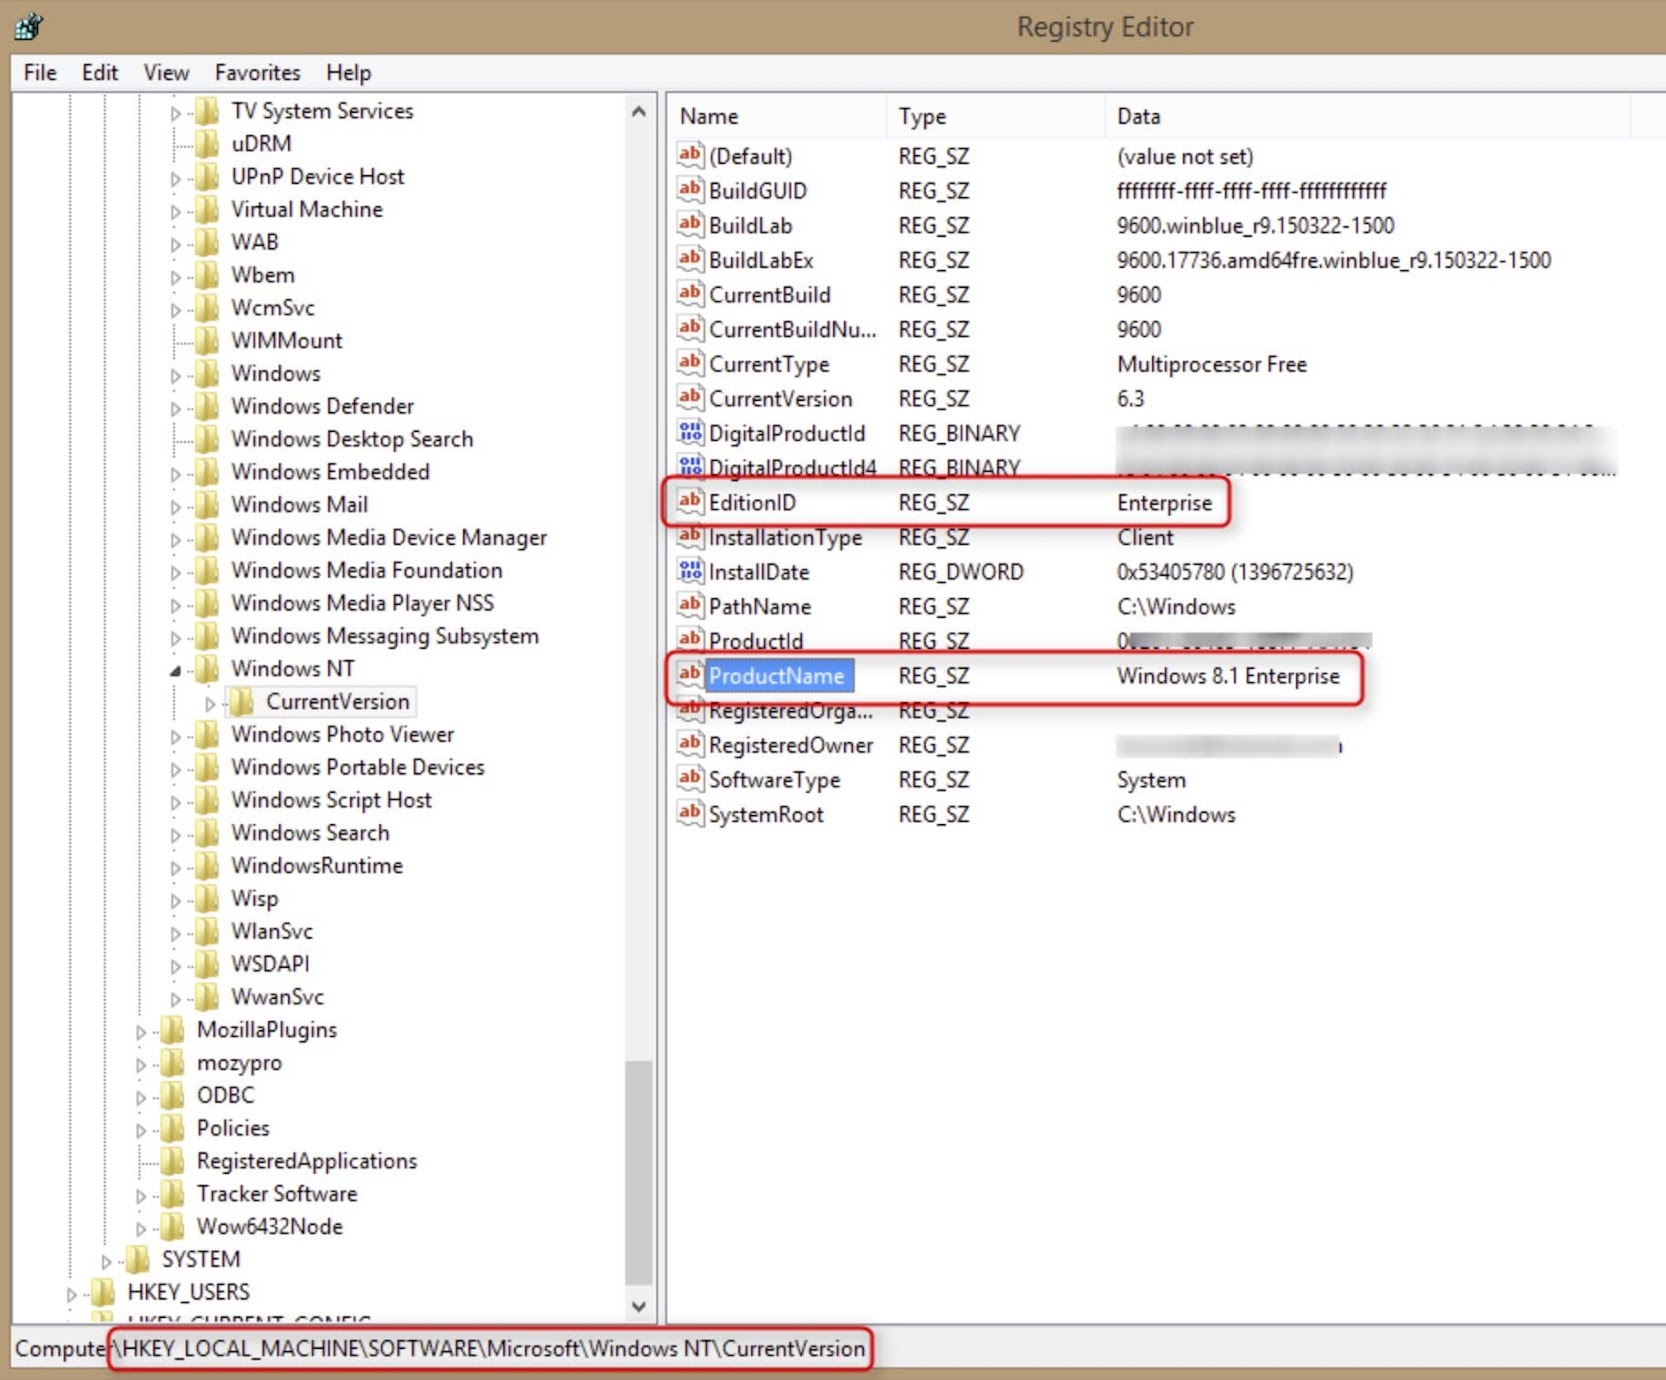Viewport: 1666px width, 1380px height.
Task: Click the folder icon for Wow6432Node
Action: click(x=173, y=1226)
